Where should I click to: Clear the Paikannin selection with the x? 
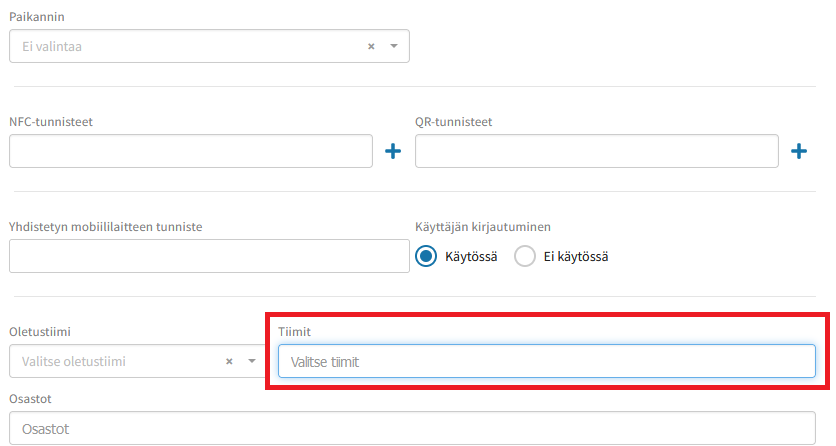coord(371,46)
